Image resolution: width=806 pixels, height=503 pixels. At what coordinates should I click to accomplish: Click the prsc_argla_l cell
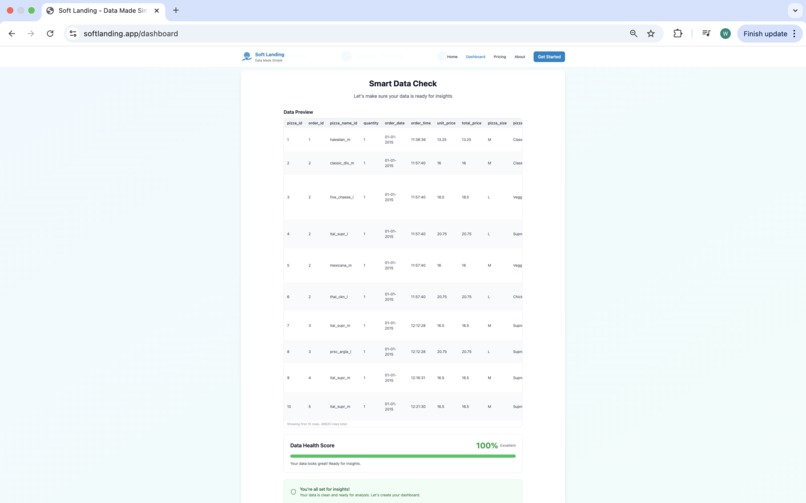(x=340, y=352)
